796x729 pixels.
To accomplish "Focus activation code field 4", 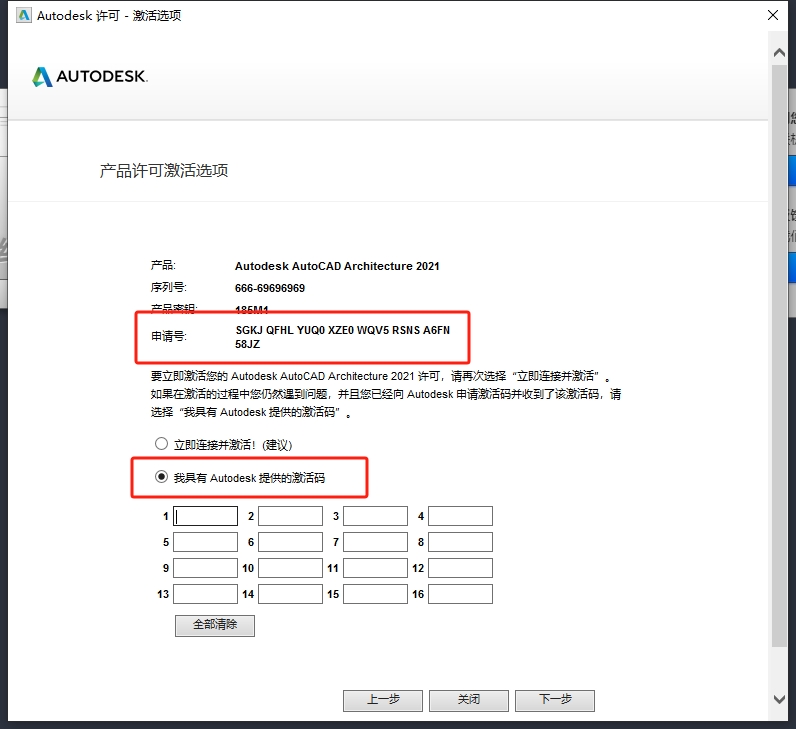I will point(460,516).
